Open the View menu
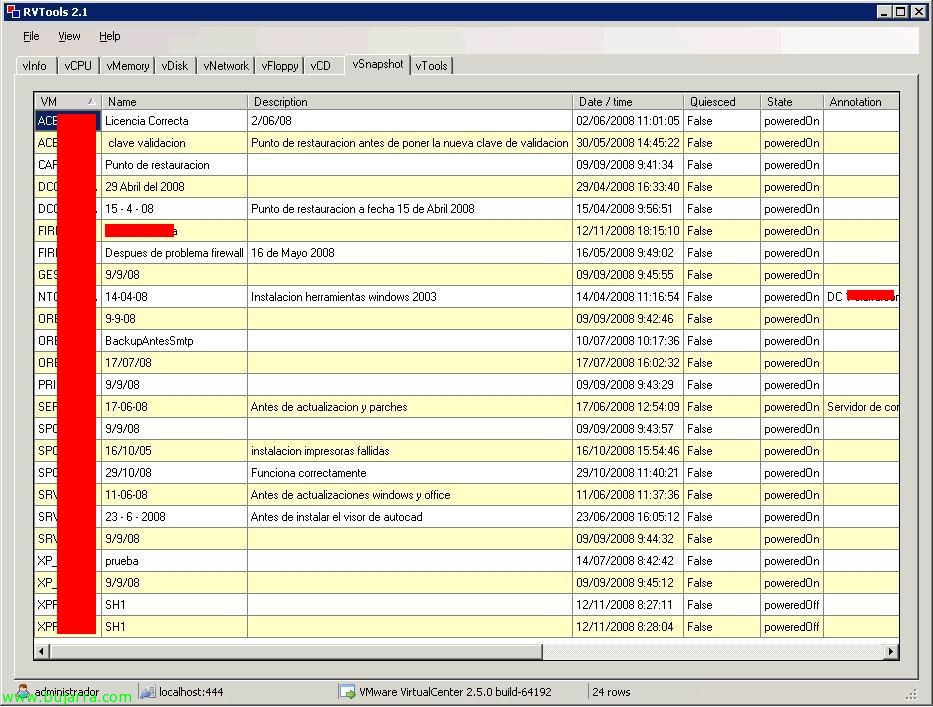The width and height of the screenshot is (933, 707). [x=69, y=36]
